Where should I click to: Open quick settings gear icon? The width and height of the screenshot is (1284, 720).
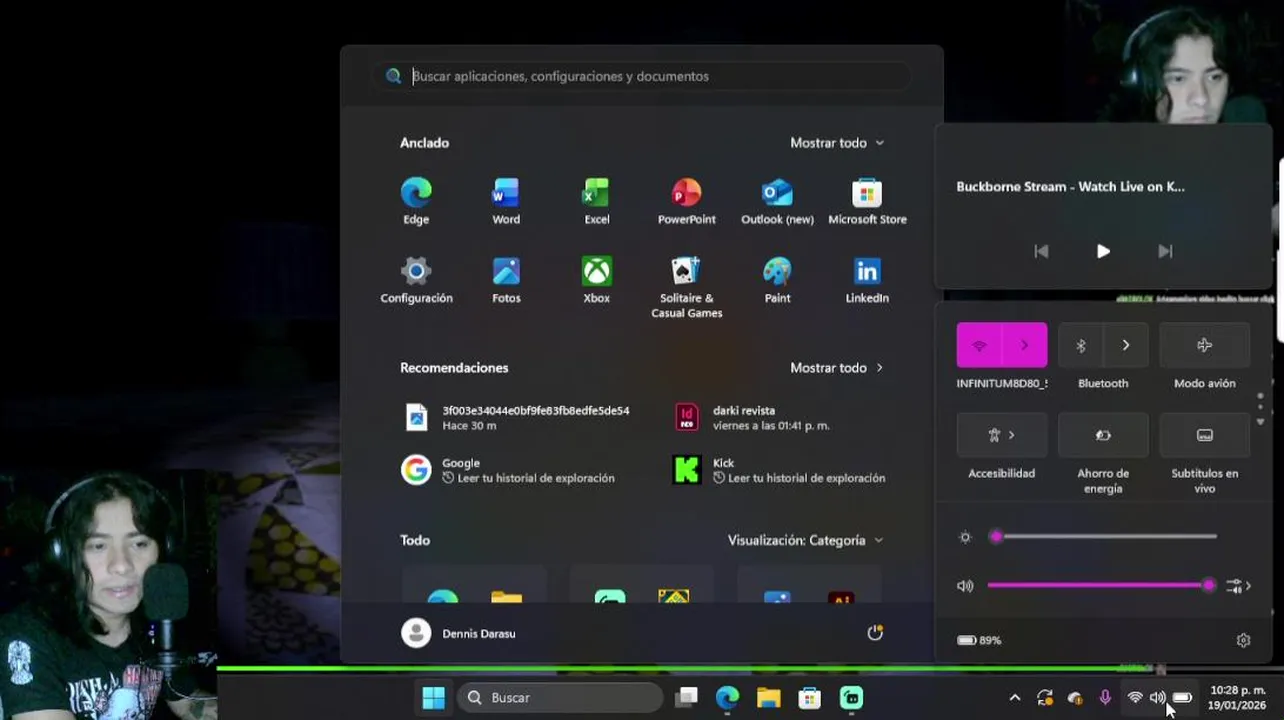click(x=1243, y=640)
